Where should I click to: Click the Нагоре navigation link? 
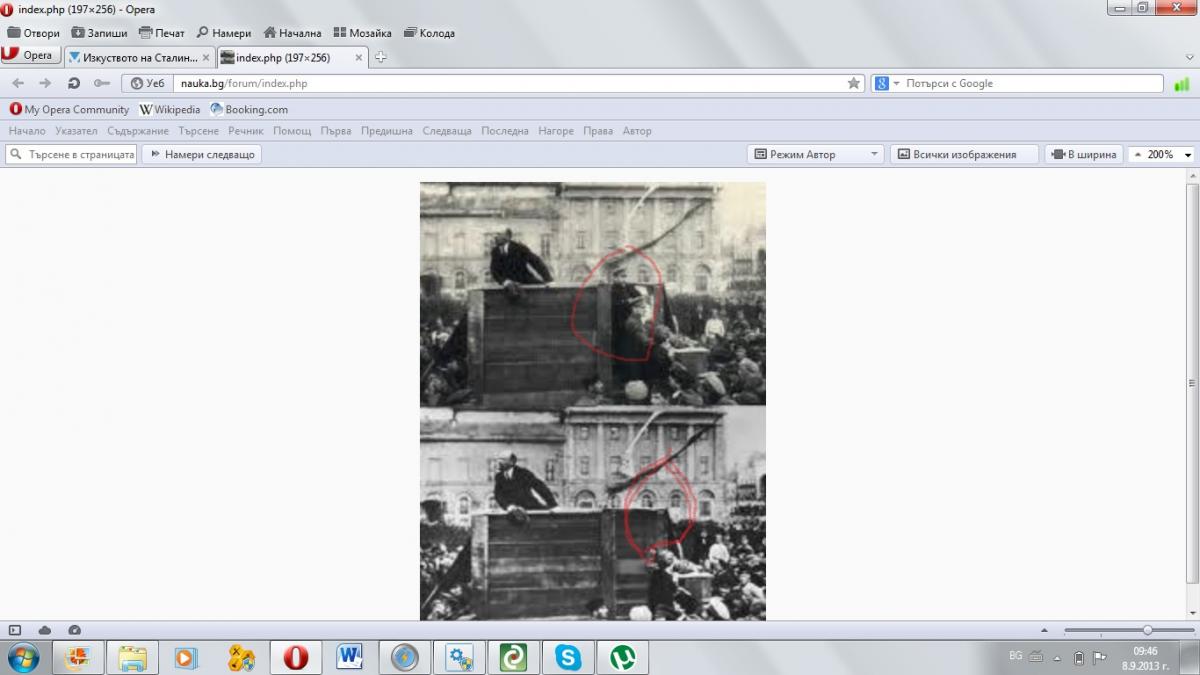tap(556, 131)
